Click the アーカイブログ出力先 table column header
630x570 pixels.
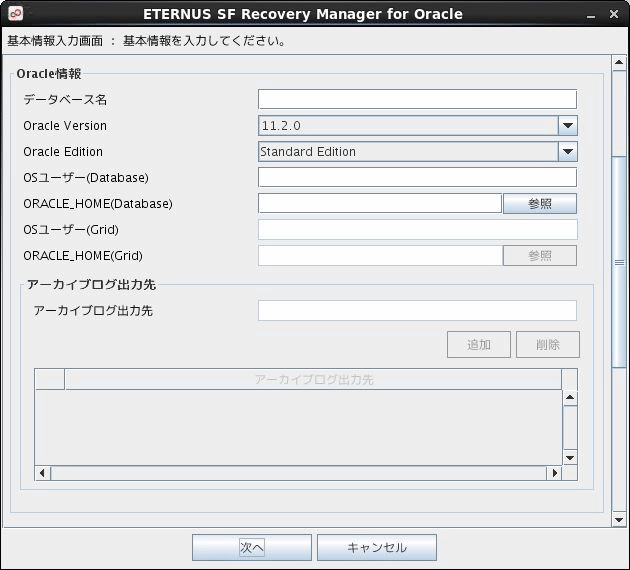coord(313,380)
